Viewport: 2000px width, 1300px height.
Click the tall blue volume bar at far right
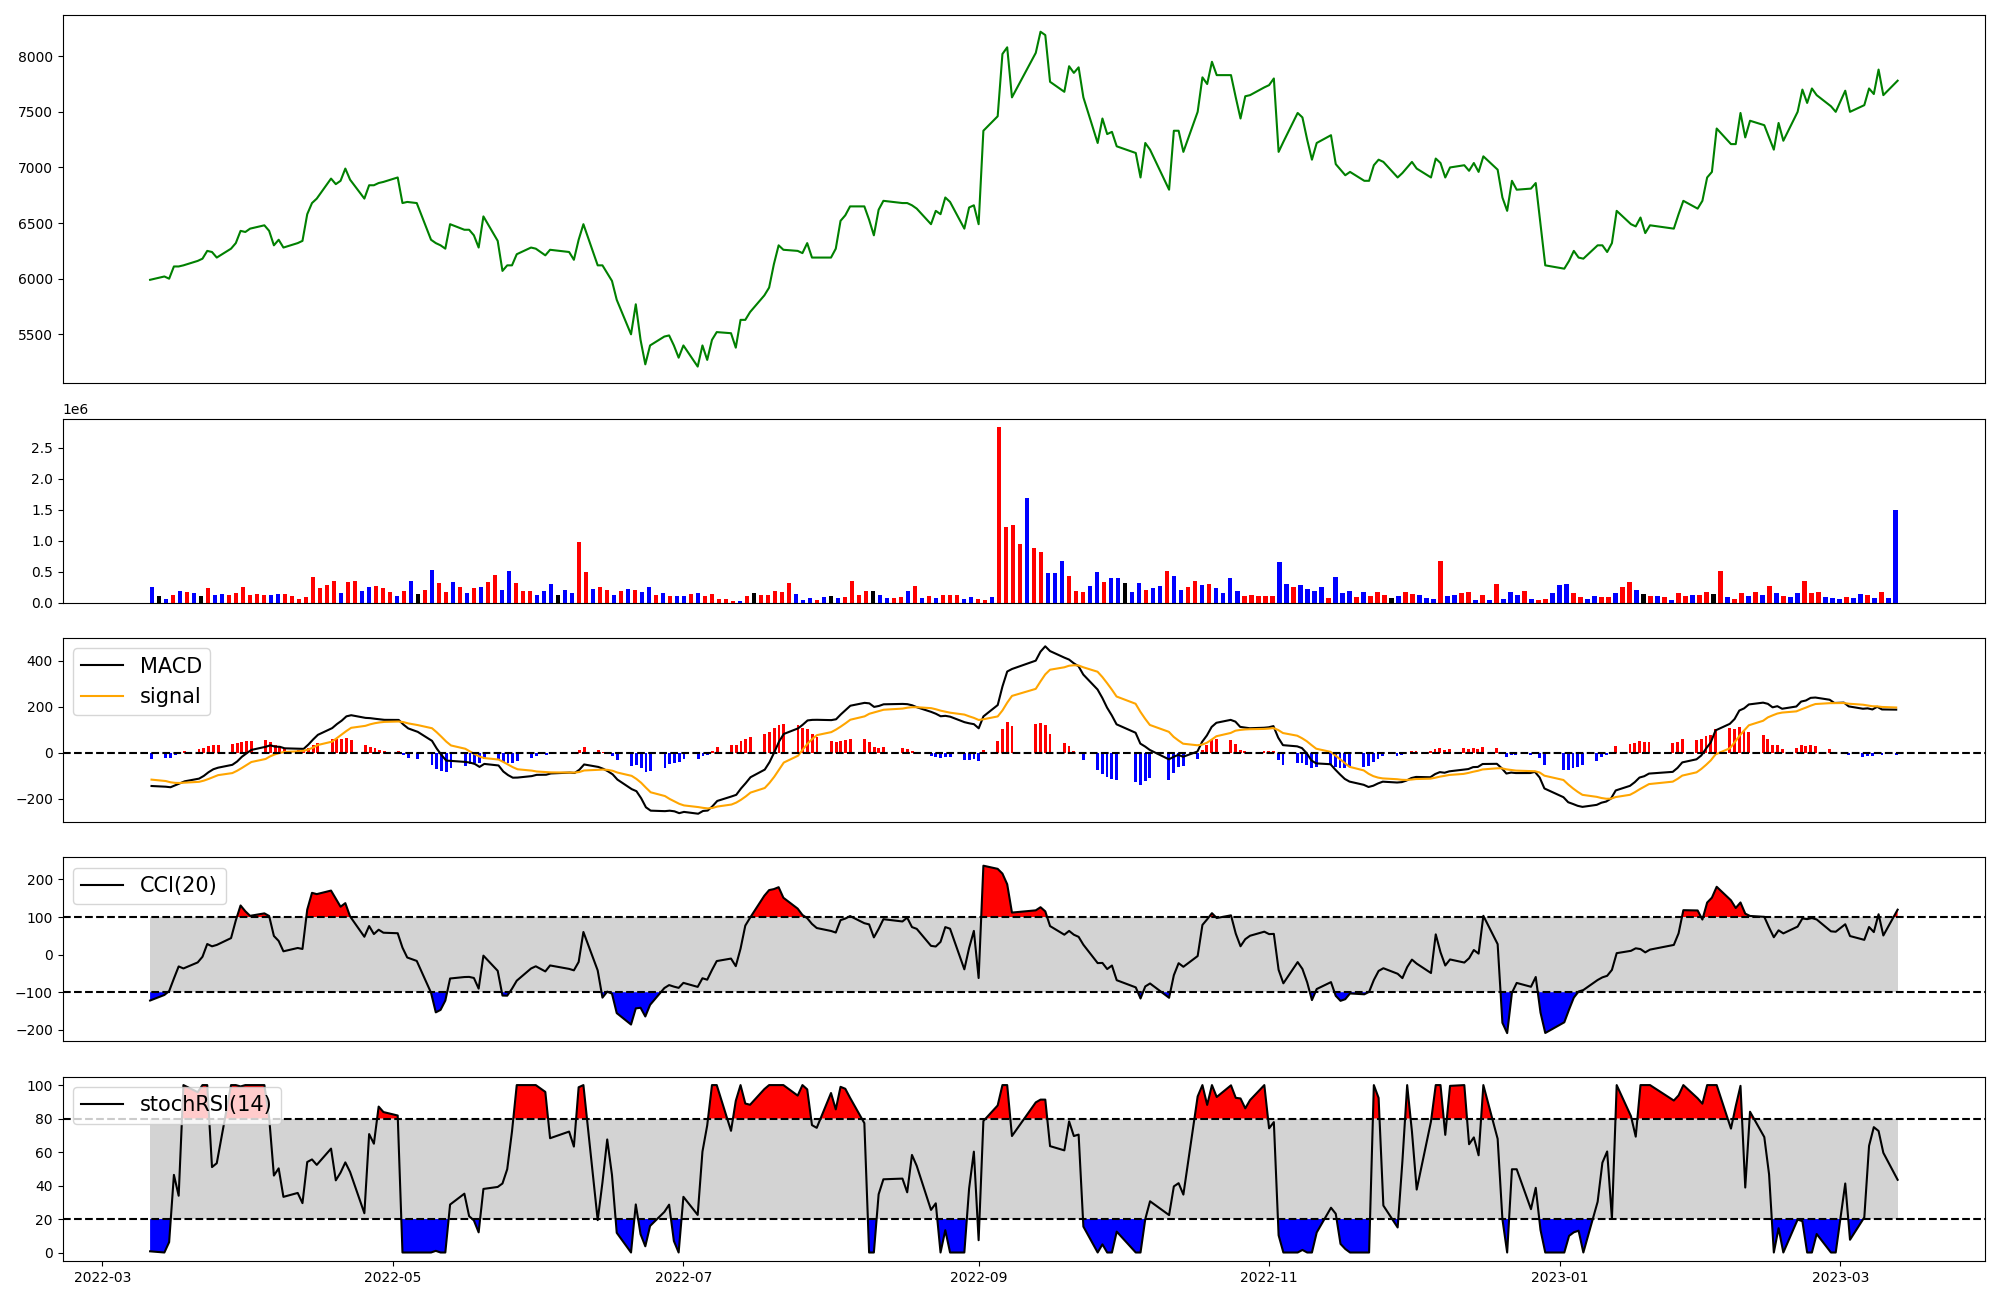[1895, 556]
